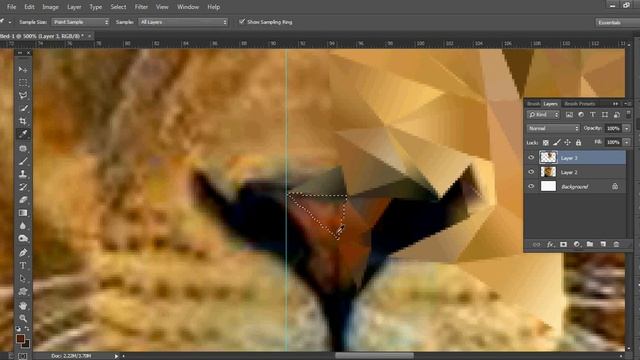Screen dimensions: 640x360
Task: Open the layer filter Kind dropdown
Action: [543, 115]
